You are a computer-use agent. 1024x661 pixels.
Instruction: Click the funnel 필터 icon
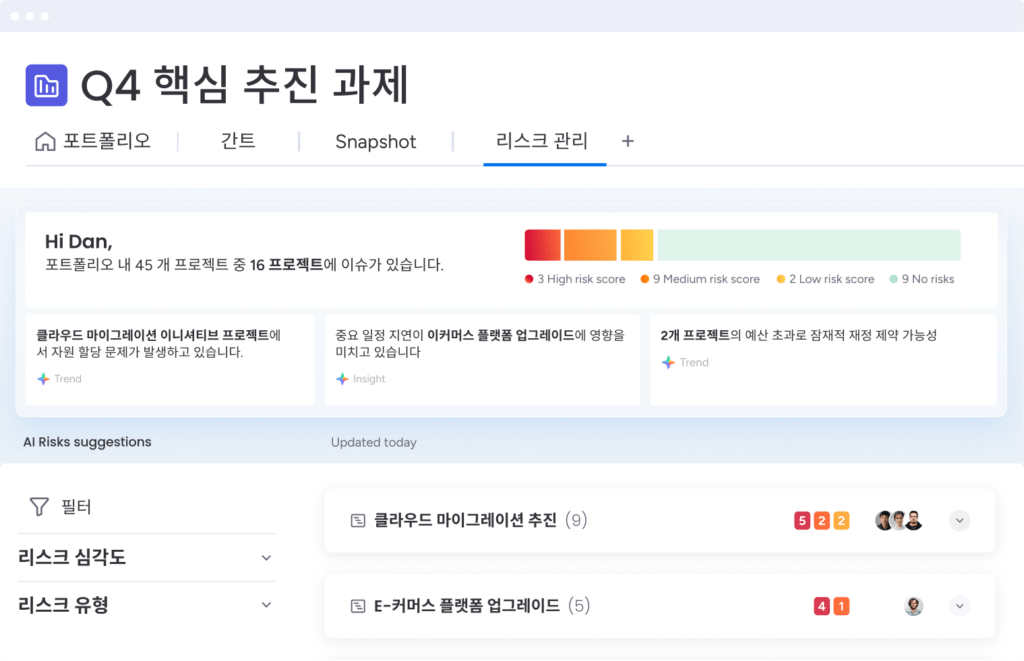pyautogui.click(x=39, y=507)
